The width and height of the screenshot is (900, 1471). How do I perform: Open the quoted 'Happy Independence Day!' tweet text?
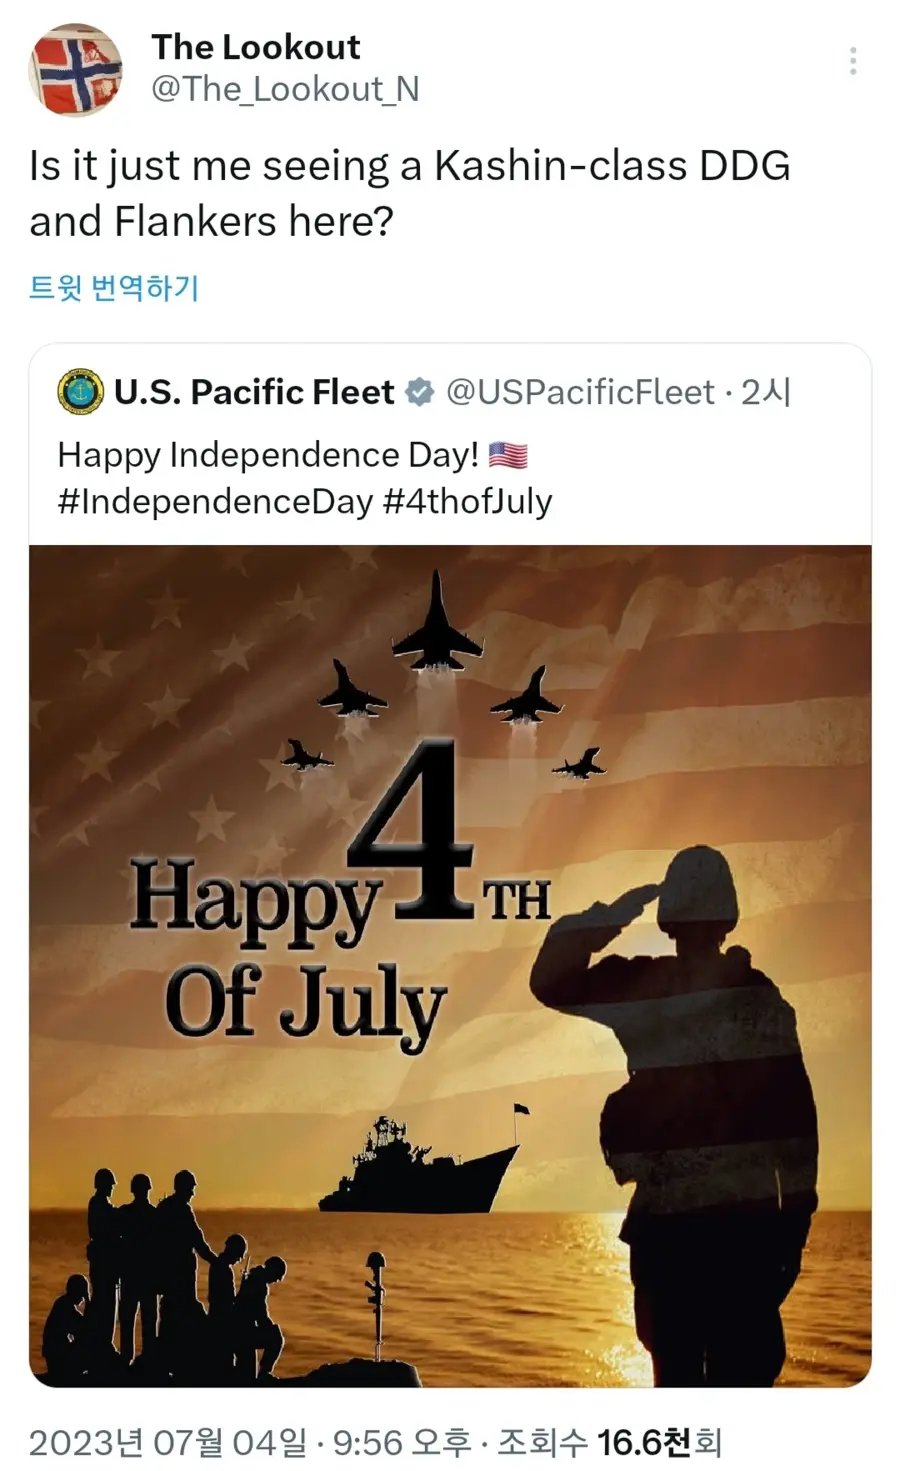[268, 455]
